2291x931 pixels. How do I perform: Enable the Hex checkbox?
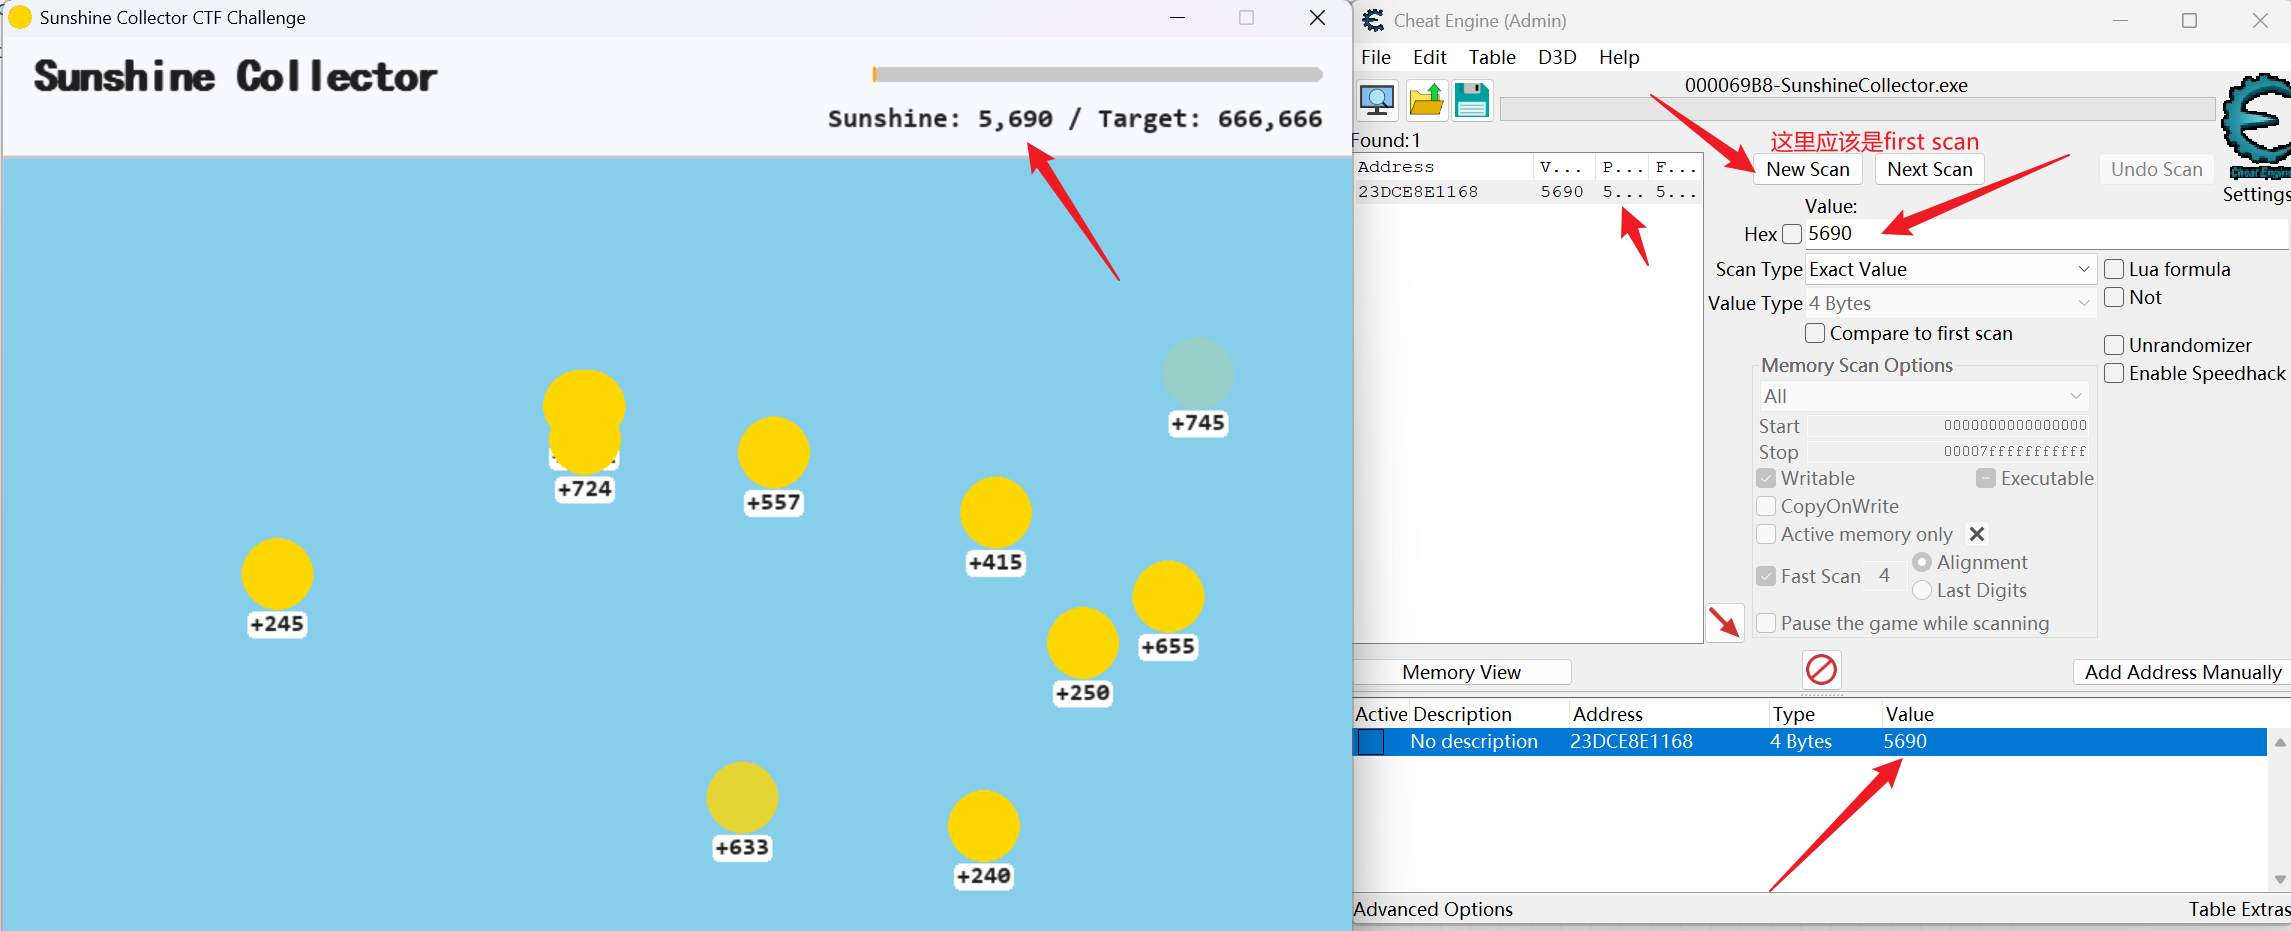1792,234
